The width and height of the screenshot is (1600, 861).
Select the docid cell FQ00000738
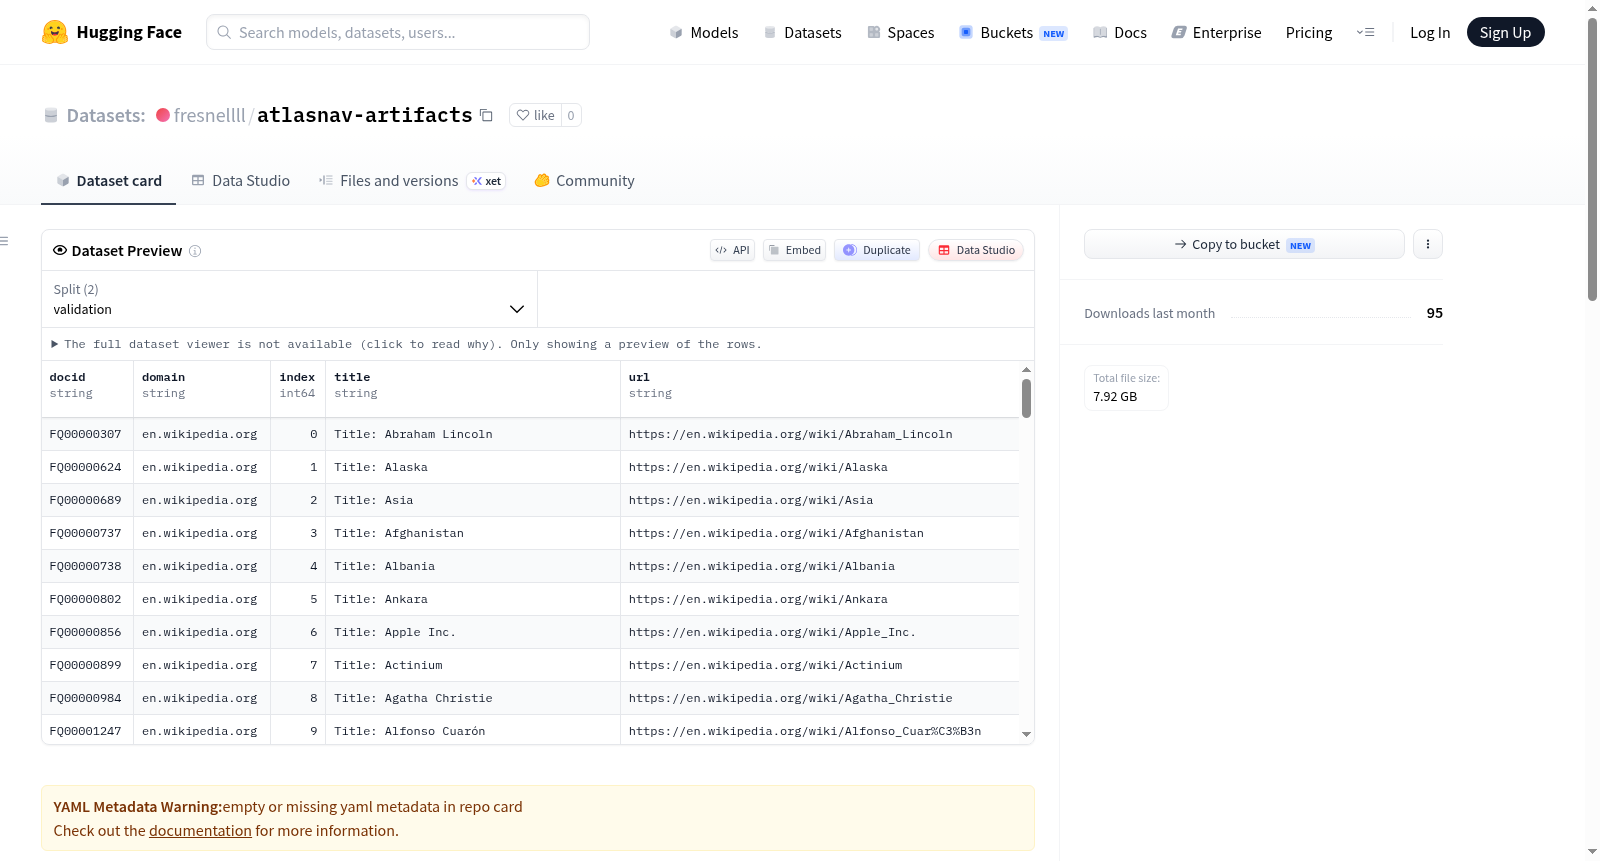[x=87, y=566]
